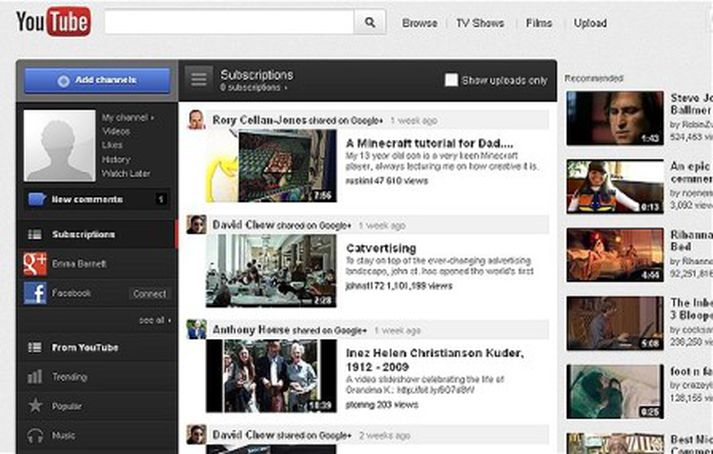Open the Minecraft tutorial video thumbnail

pyautogui.click(x=271, y=166)
